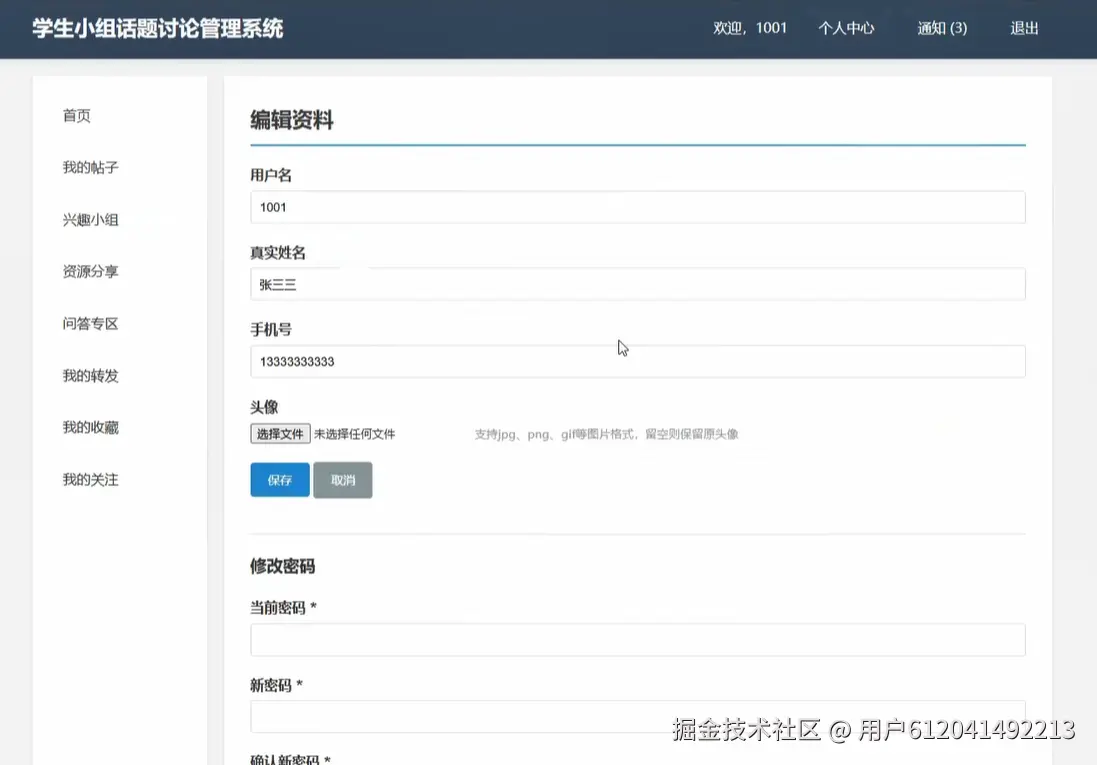Open 我的转发 from the sidebar
Image resolution: width=1097 pixels, height=765 pixels.
pos(89,375)
